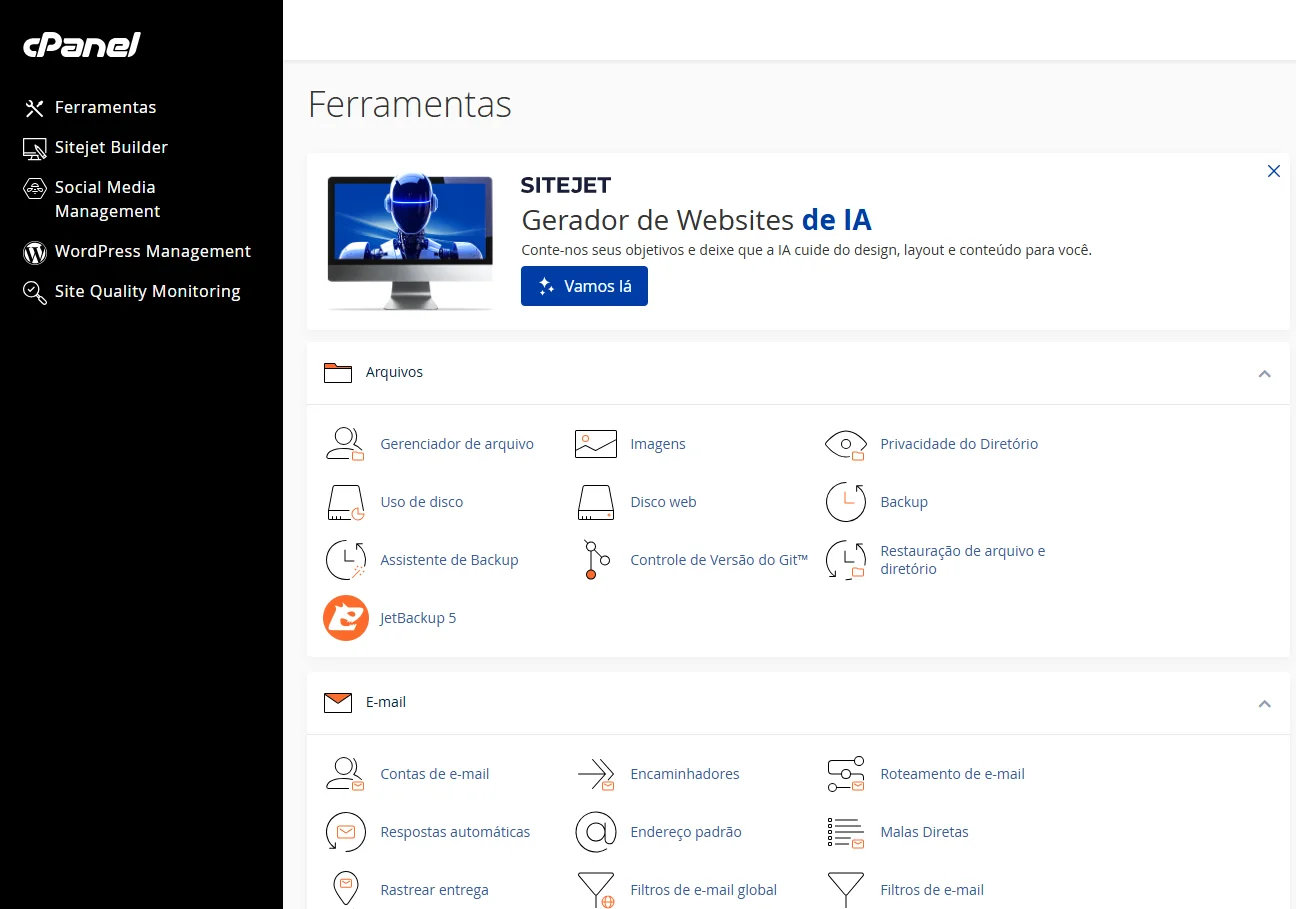Collapse the E-mail section
This screenshot has width=1296, height=909.
pos(1265,703)
